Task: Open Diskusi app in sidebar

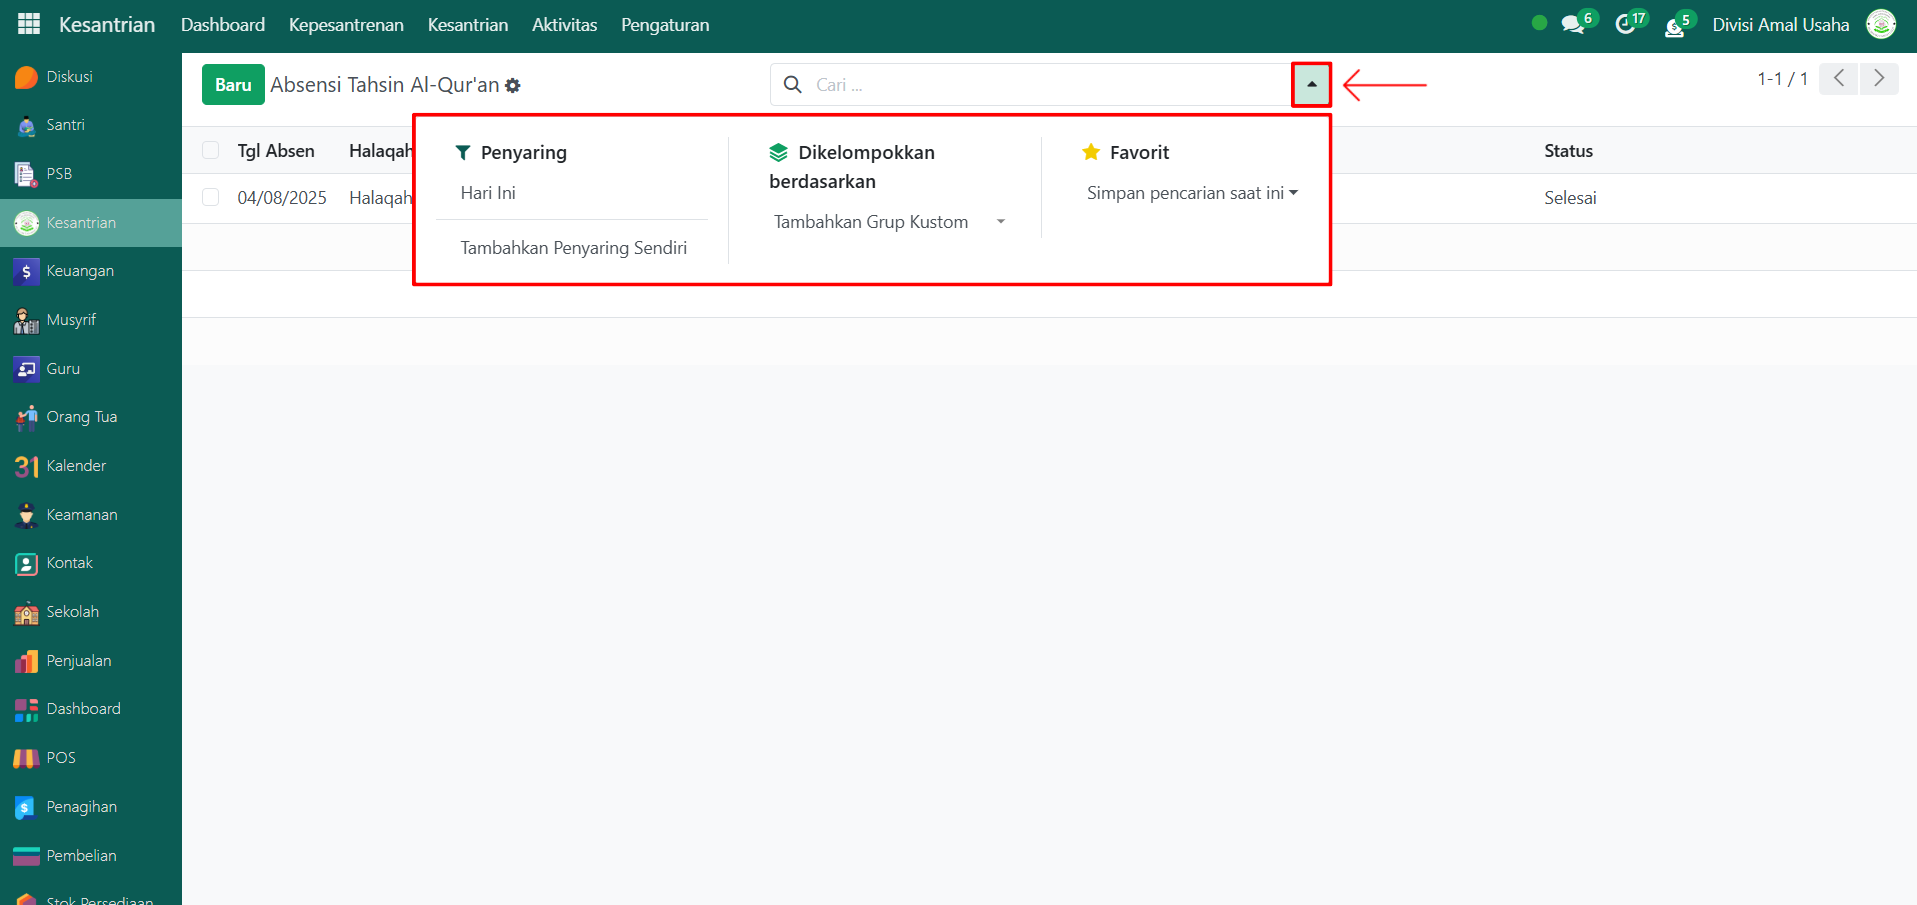Action: pyautogui.click(x=69, y=77)
